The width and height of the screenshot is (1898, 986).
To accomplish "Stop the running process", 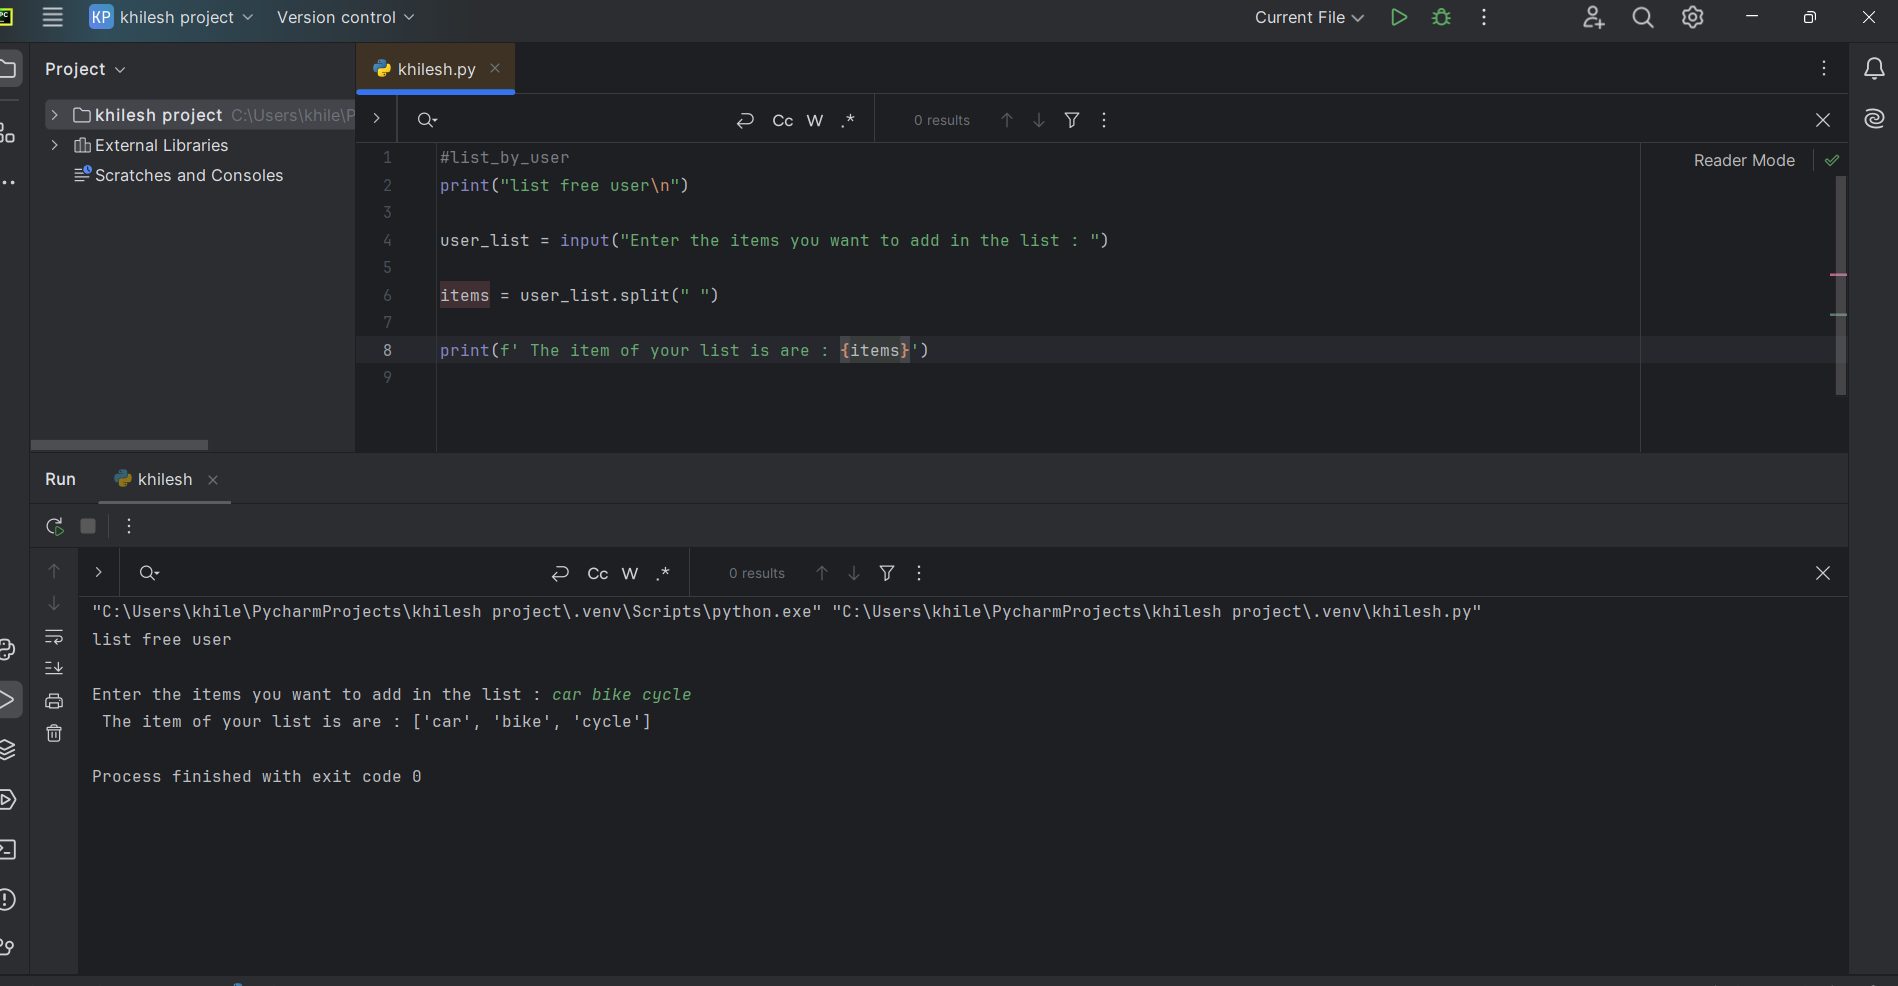I will 88,526.
